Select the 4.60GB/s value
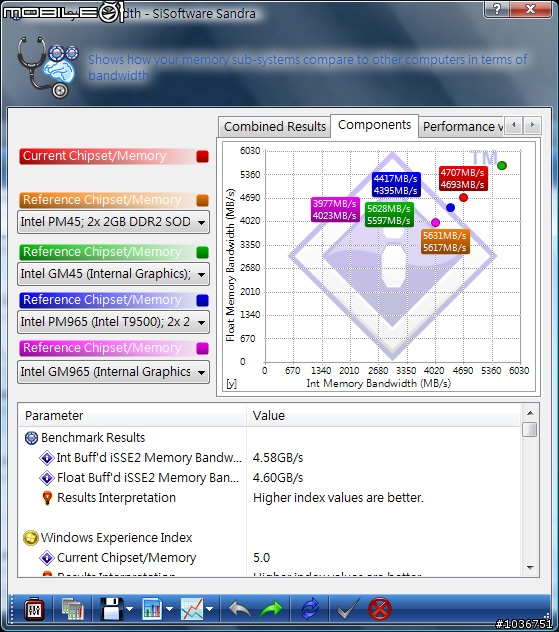The image size is (559, 632). point(278,478)
